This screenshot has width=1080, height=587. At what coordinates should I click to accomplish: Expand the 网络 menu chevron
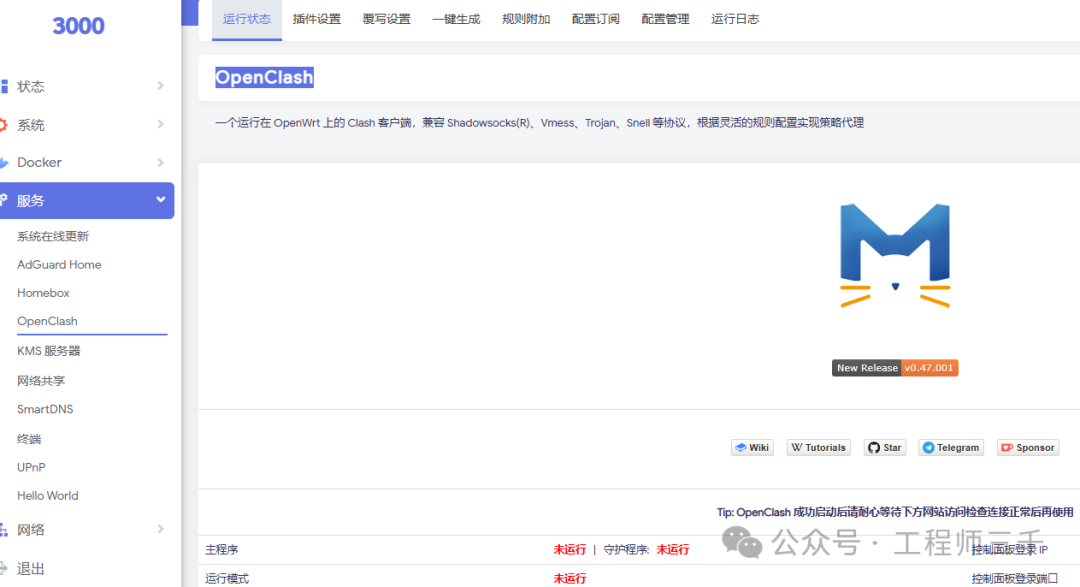[160, 529]
